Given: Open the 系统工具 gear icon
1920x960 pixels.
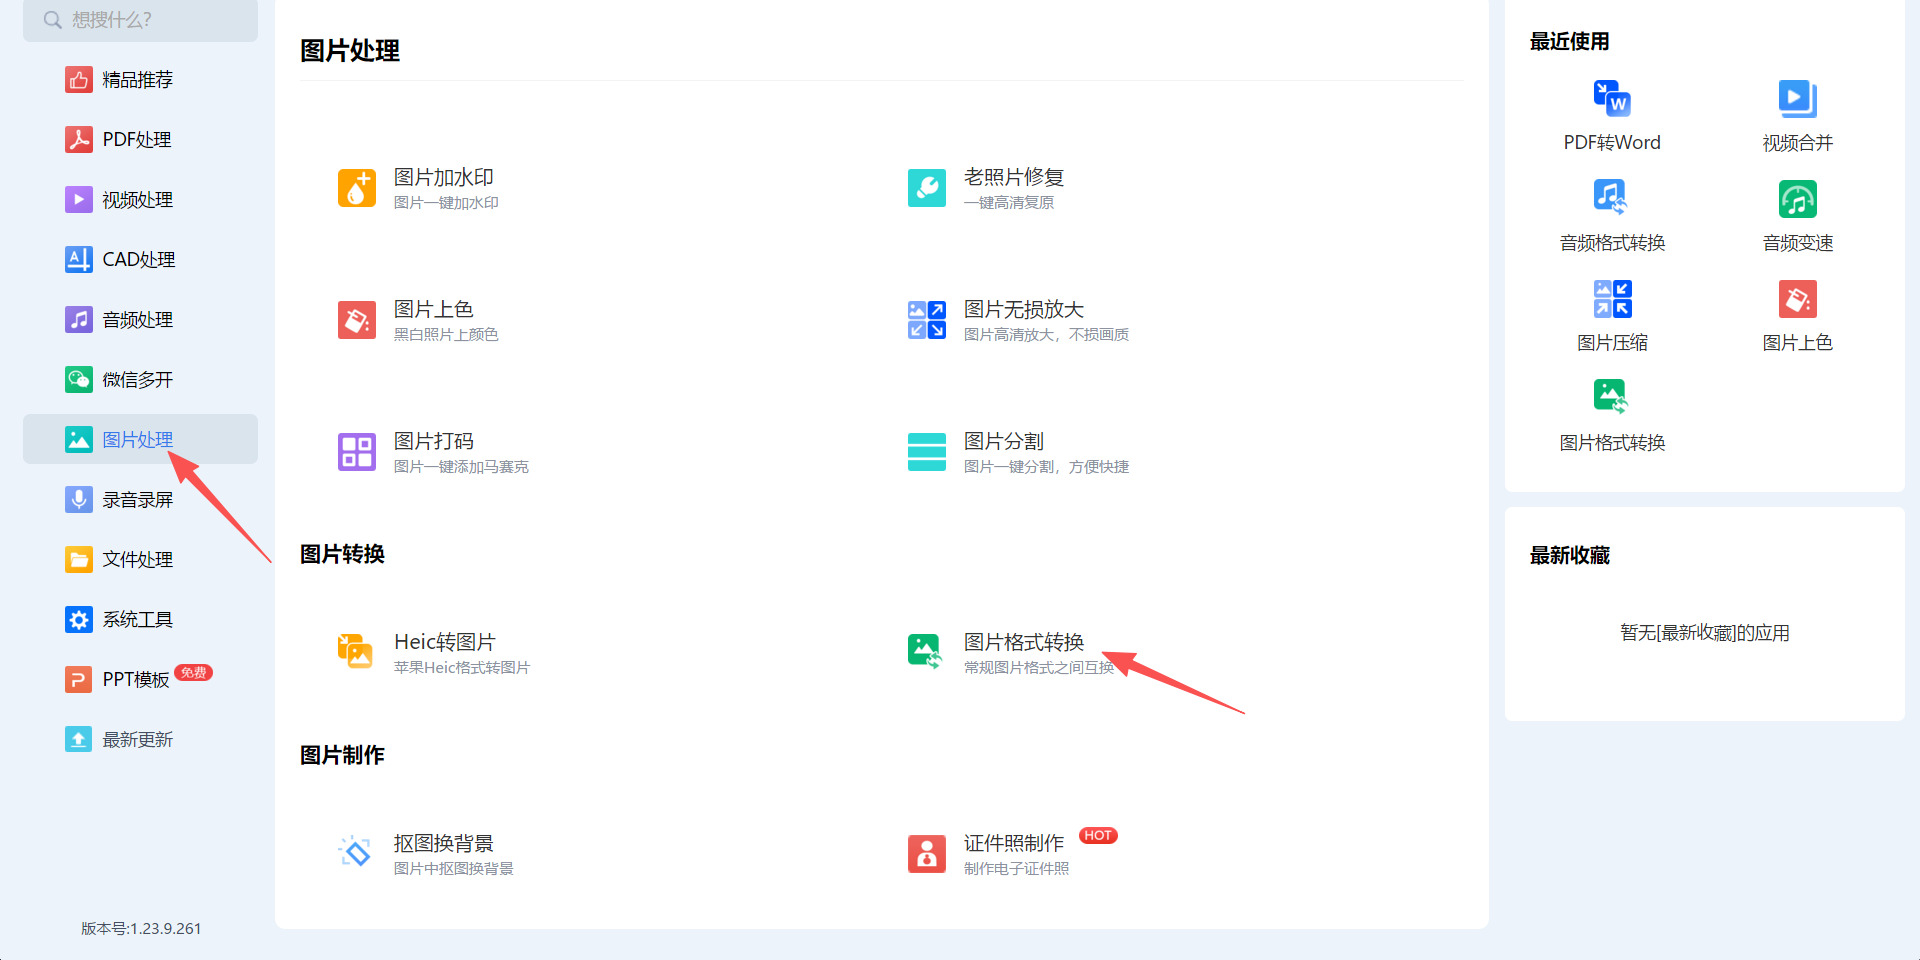Looking at the screenshot, I should [79, 619].
